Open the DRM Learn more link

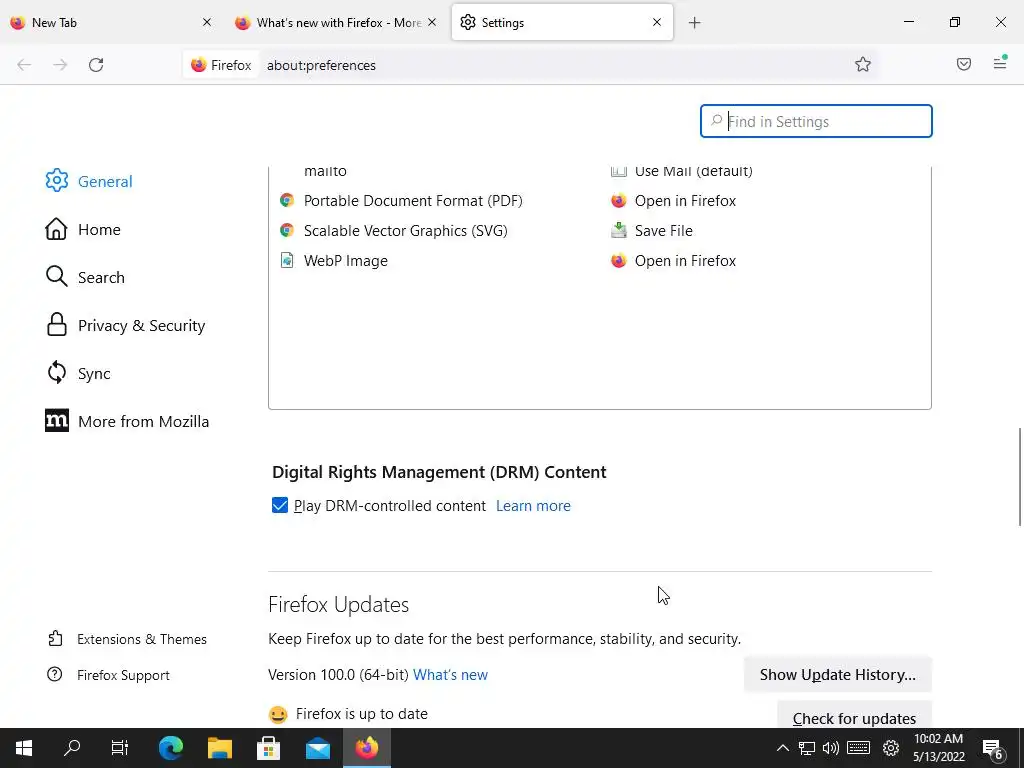(x=533, y=505)
